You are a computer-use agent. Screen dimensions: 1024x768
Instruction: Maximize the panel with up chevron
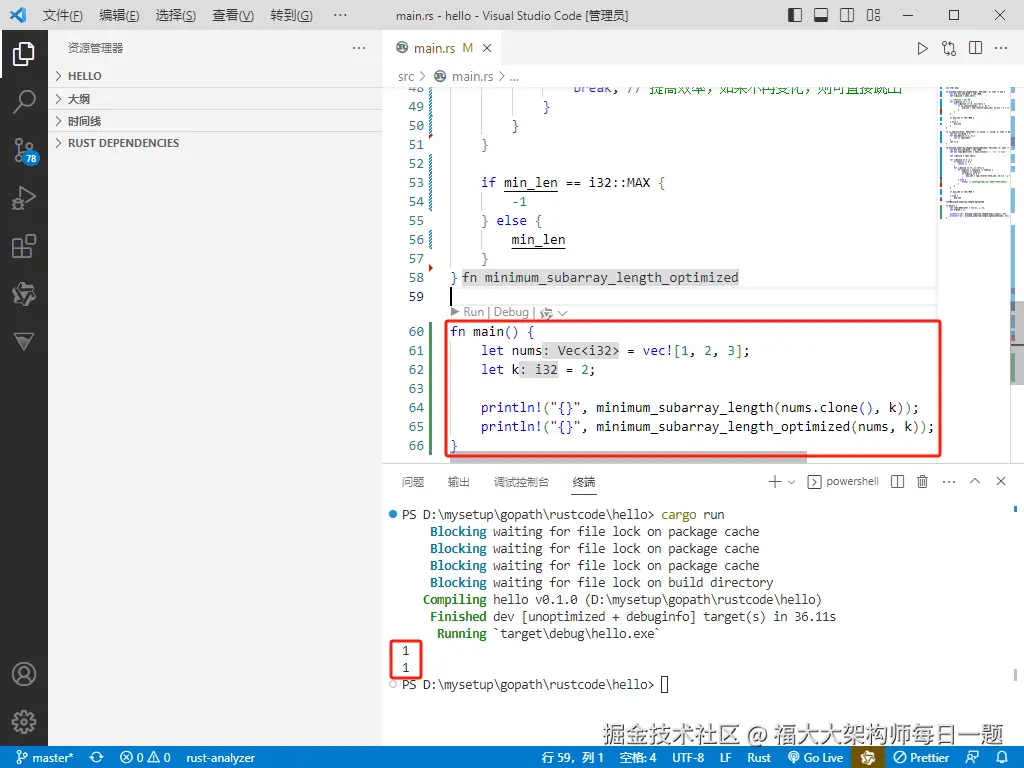tap(975, 481)
